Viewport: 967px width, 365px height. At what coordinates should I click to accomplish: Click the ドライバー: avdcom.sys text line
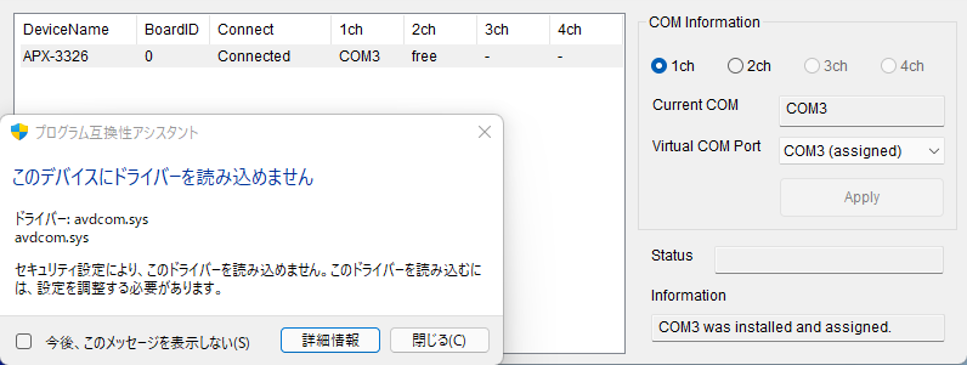pyautogui.click(x=81, y=219)
